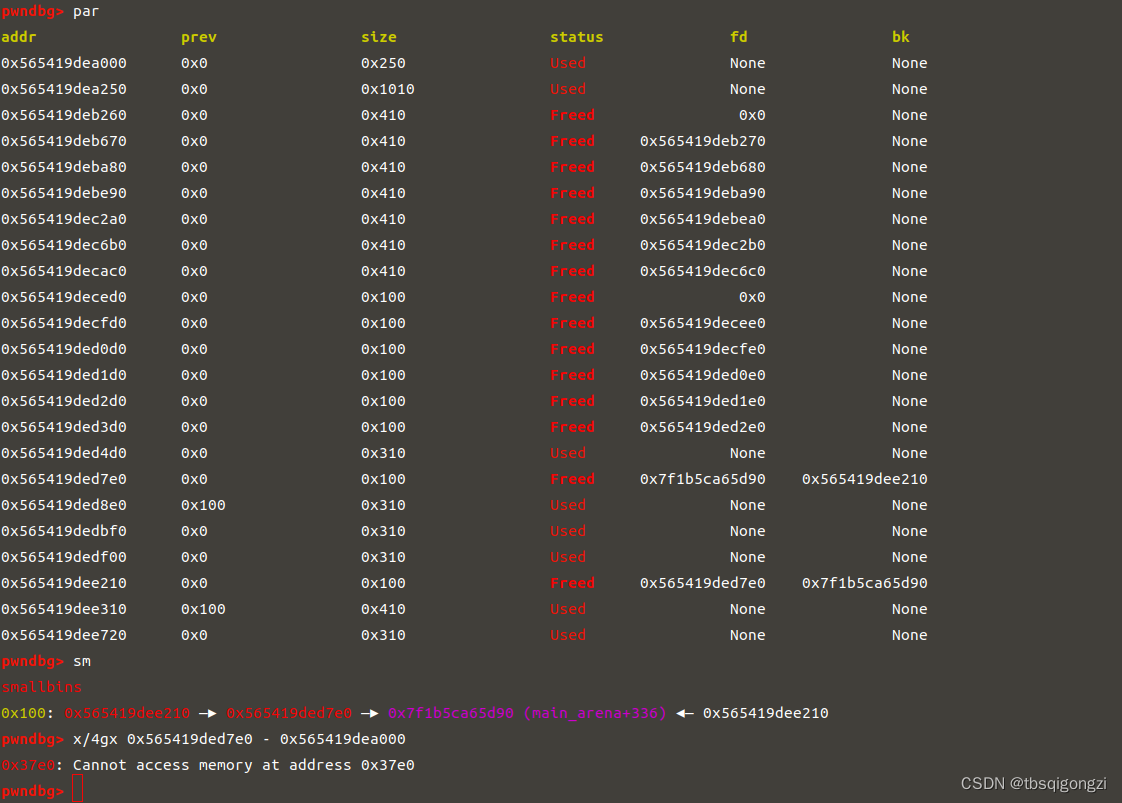
Task: Select address 0x565419debe90 in addr column
Action: (64, 193)
